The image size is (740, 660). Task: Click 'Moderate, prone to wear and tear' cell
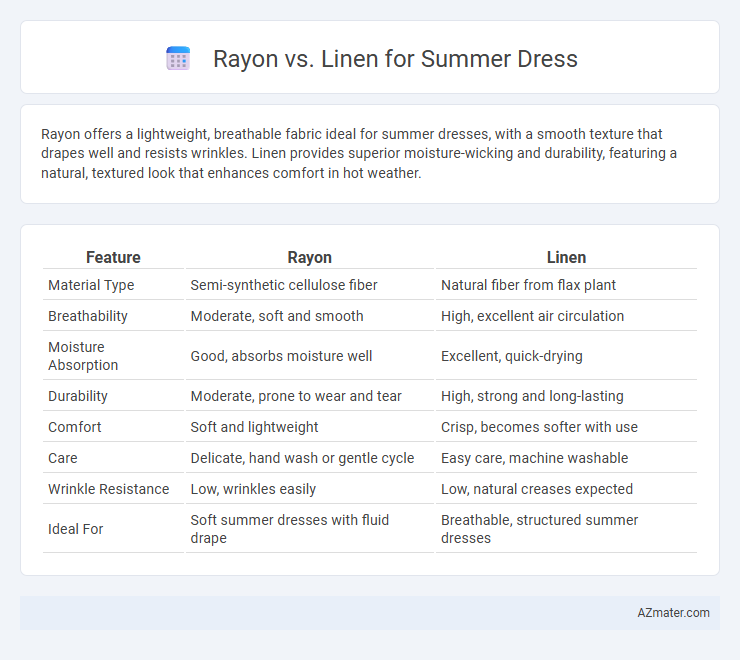coord(296,396)
